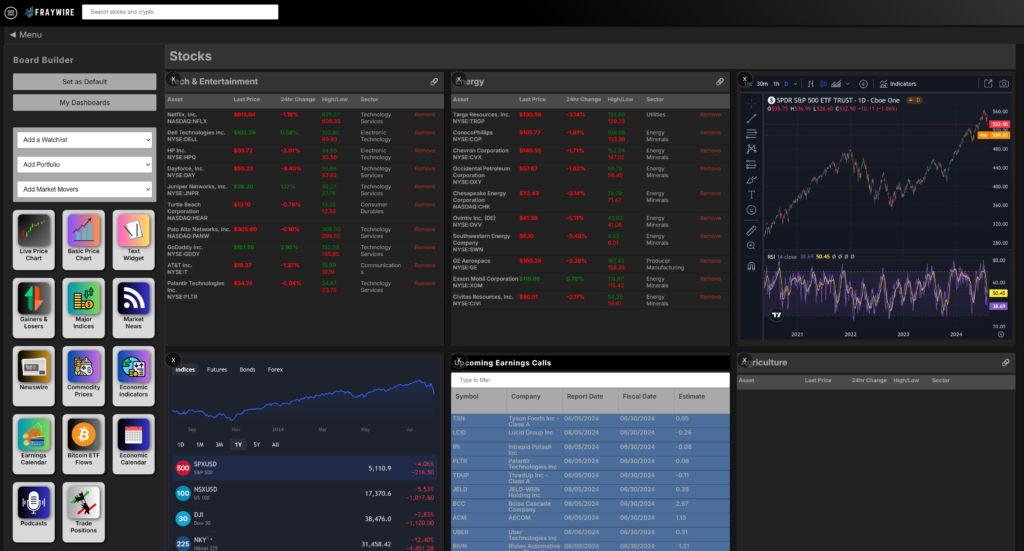The image size is (1024, 551).
Task: Open the hamburger menu beside the Fraywire logo
Action: (x=11, y=12)
